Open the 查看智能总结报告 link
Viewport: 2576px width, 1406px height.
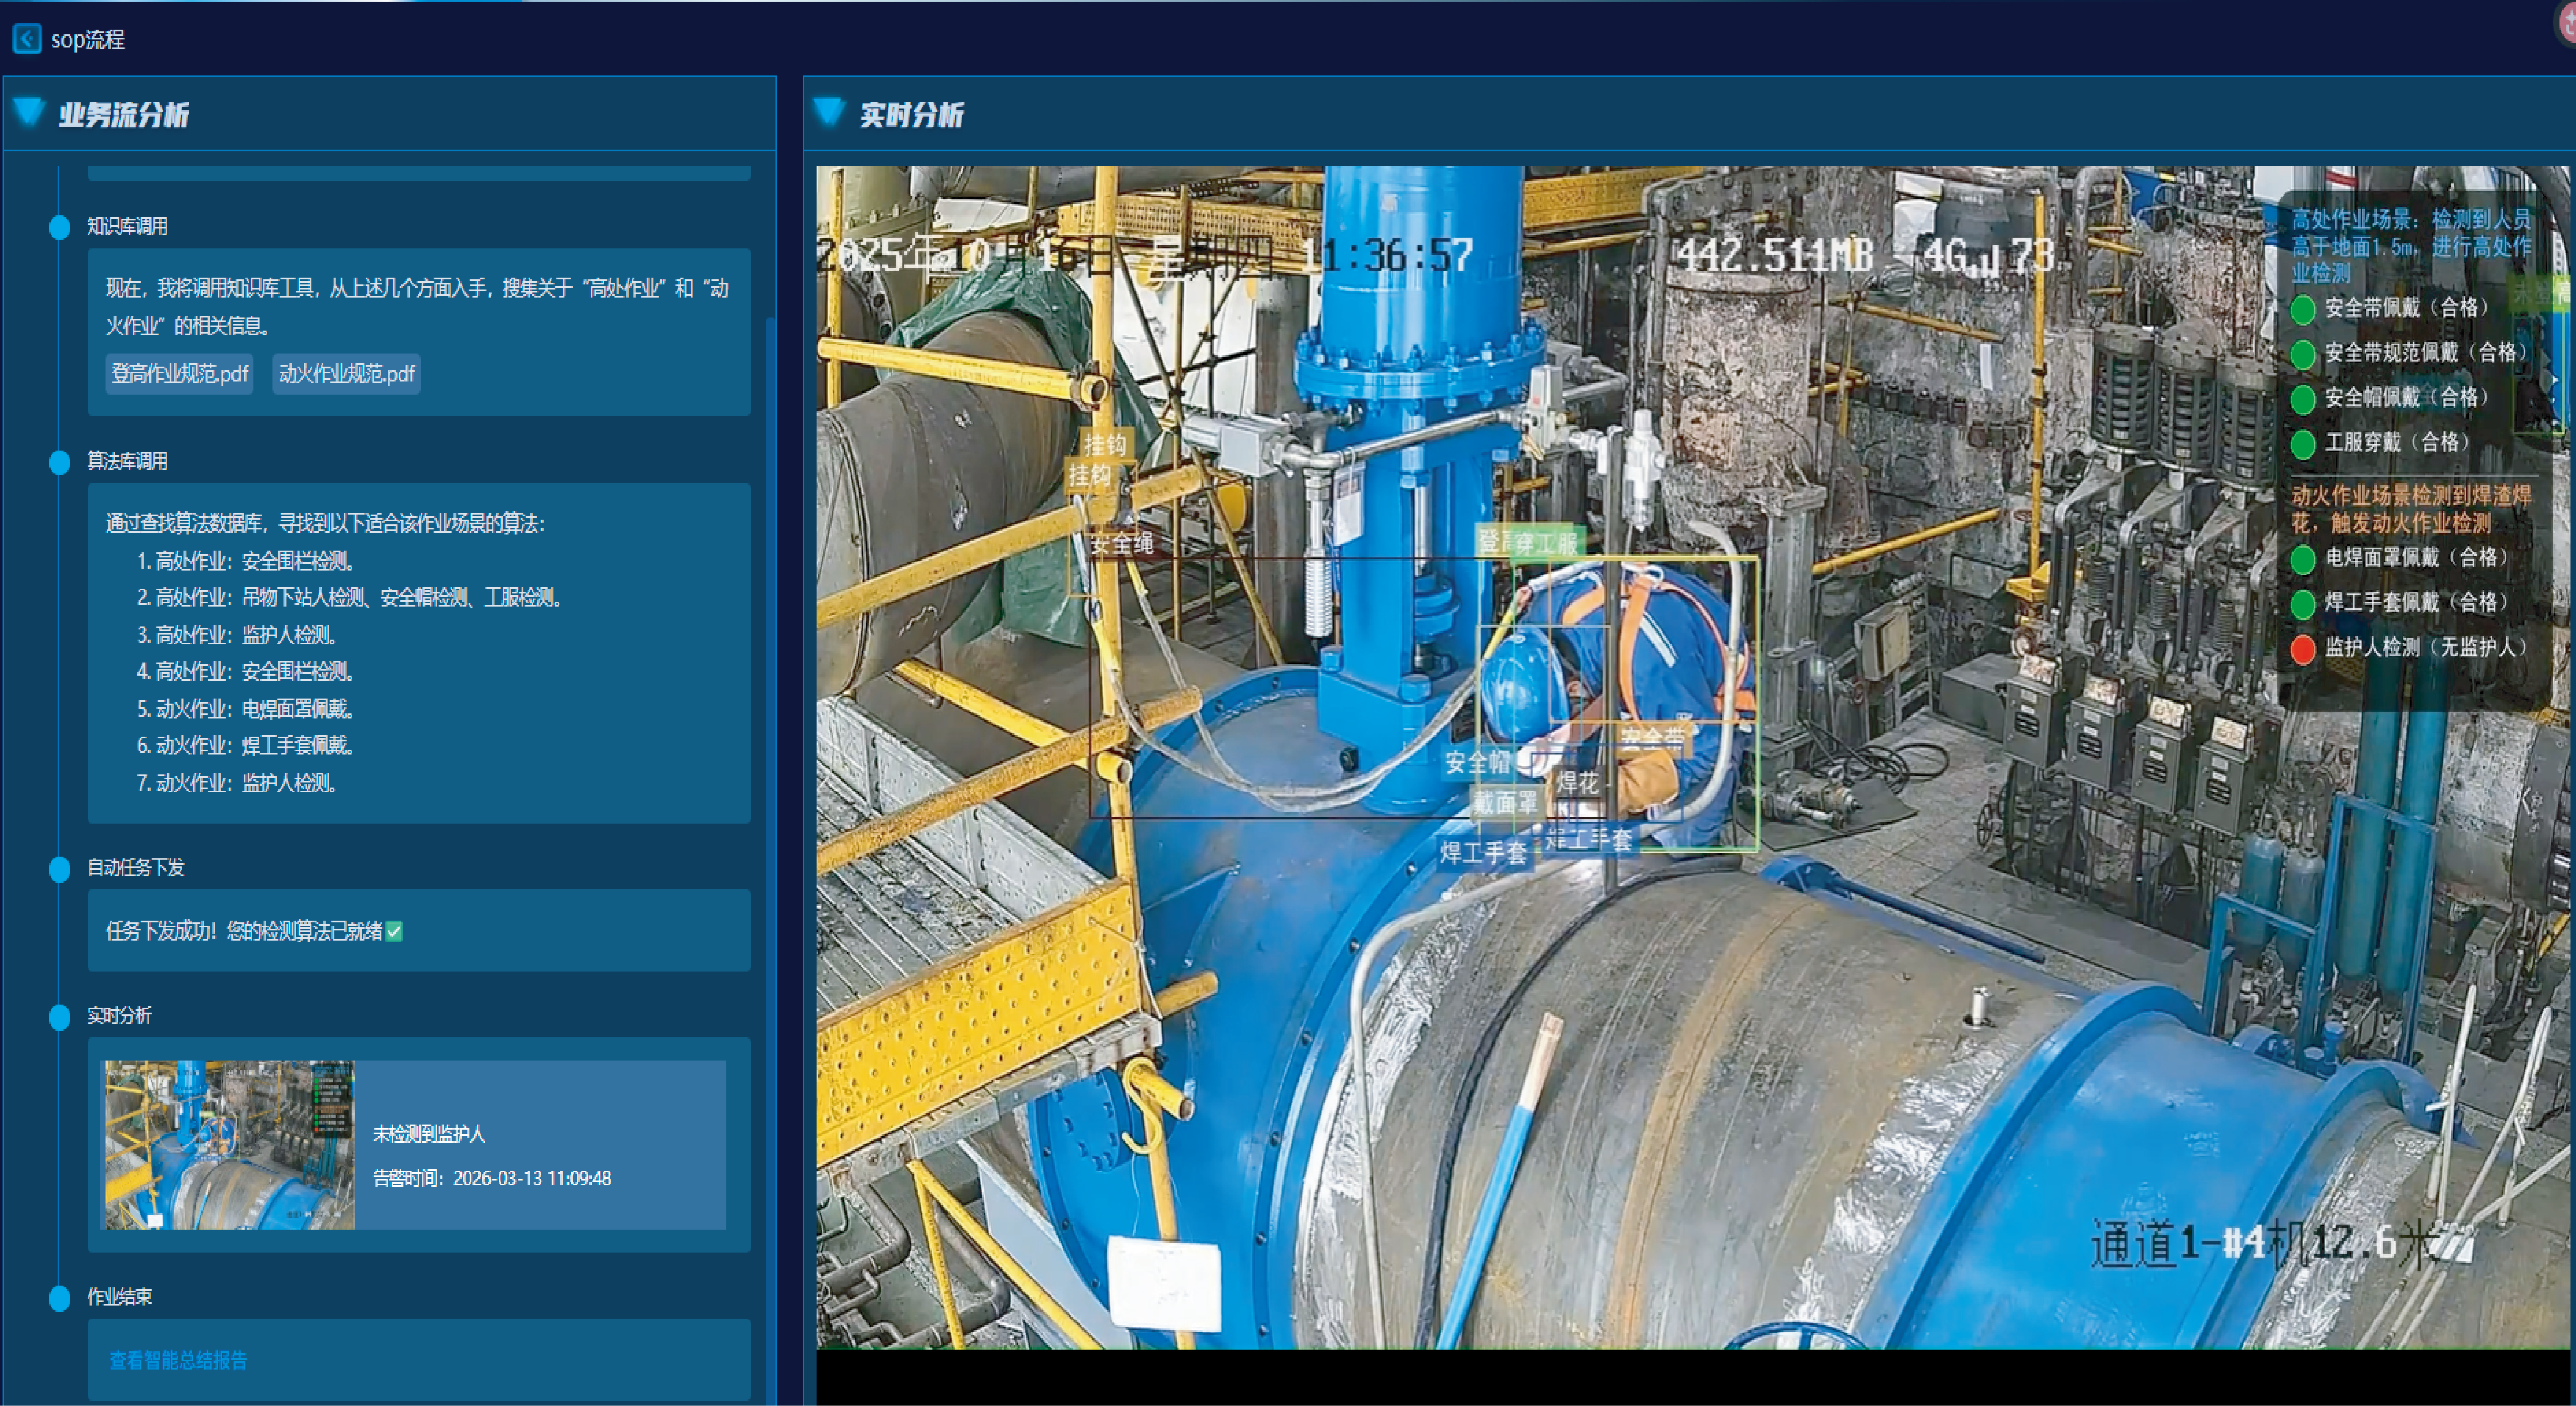(178, 1360)
